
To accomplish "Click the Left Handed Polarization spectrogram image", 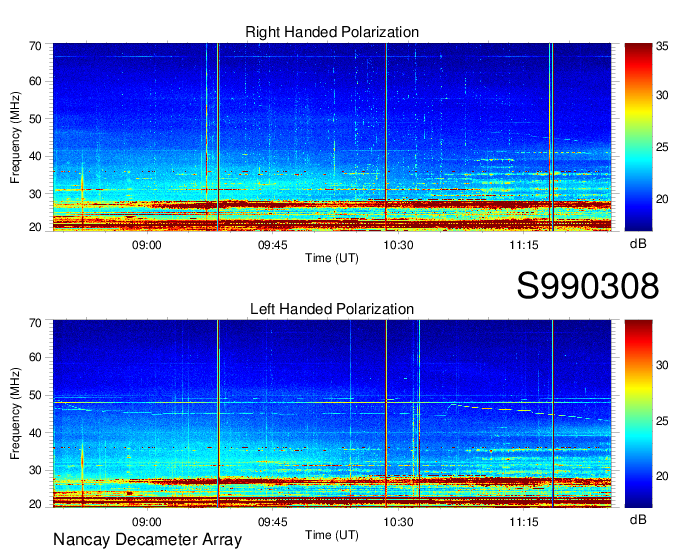I will click(332, 413).
